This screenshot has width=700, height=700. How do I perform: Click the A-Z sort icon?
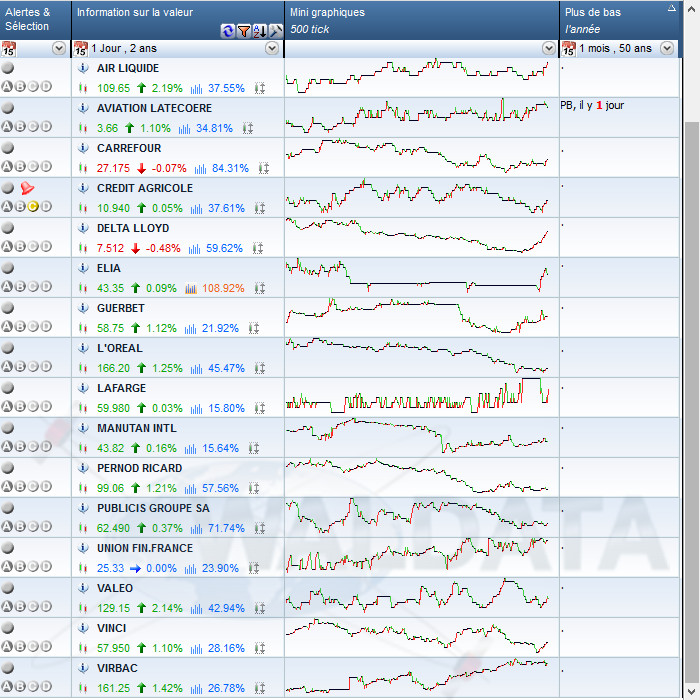(x=260, y=31)
